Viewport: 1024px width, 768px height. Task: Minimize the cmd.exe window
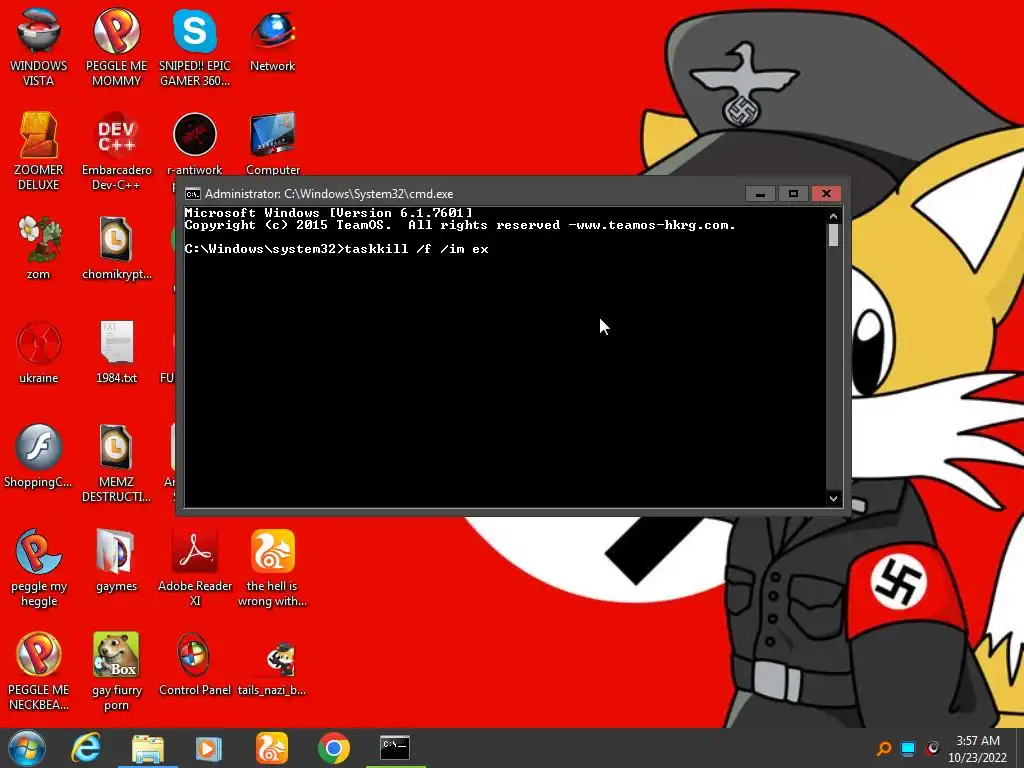pyautogui.click(x=760, y=194)
